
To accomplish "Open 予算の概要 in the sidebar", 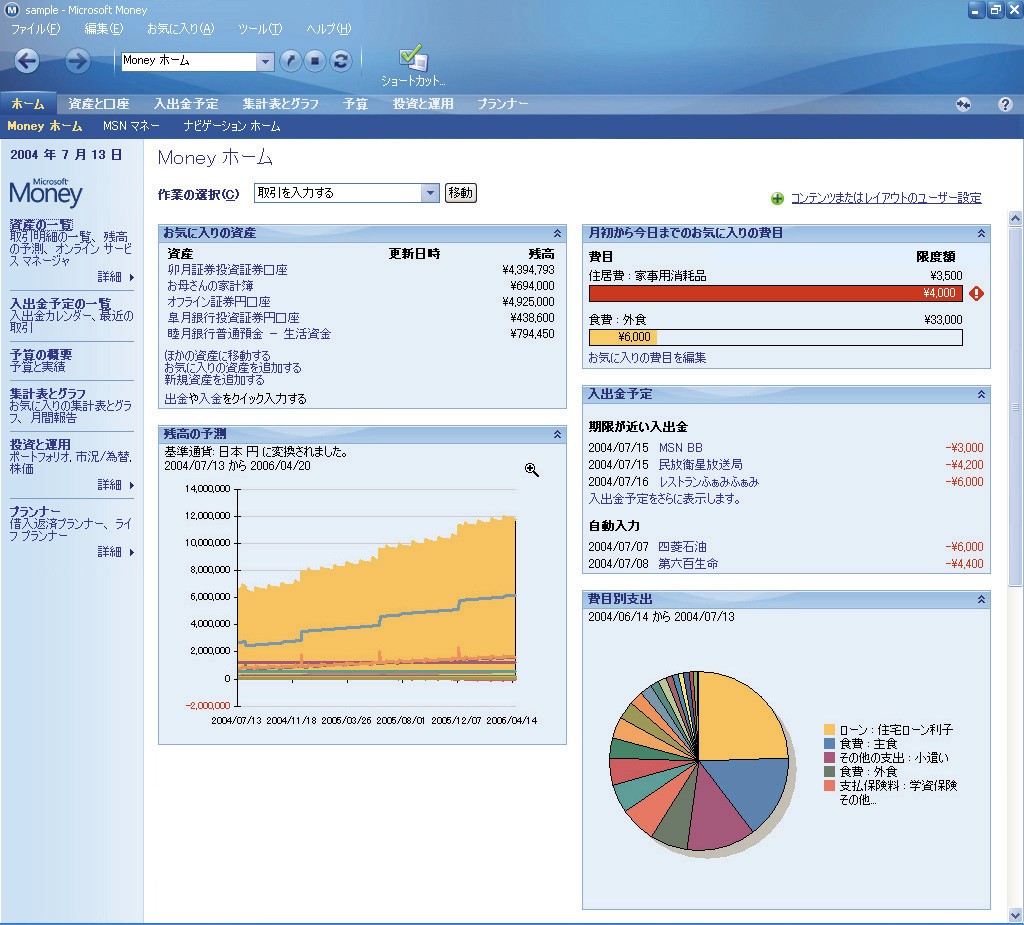I will [40, 355].
